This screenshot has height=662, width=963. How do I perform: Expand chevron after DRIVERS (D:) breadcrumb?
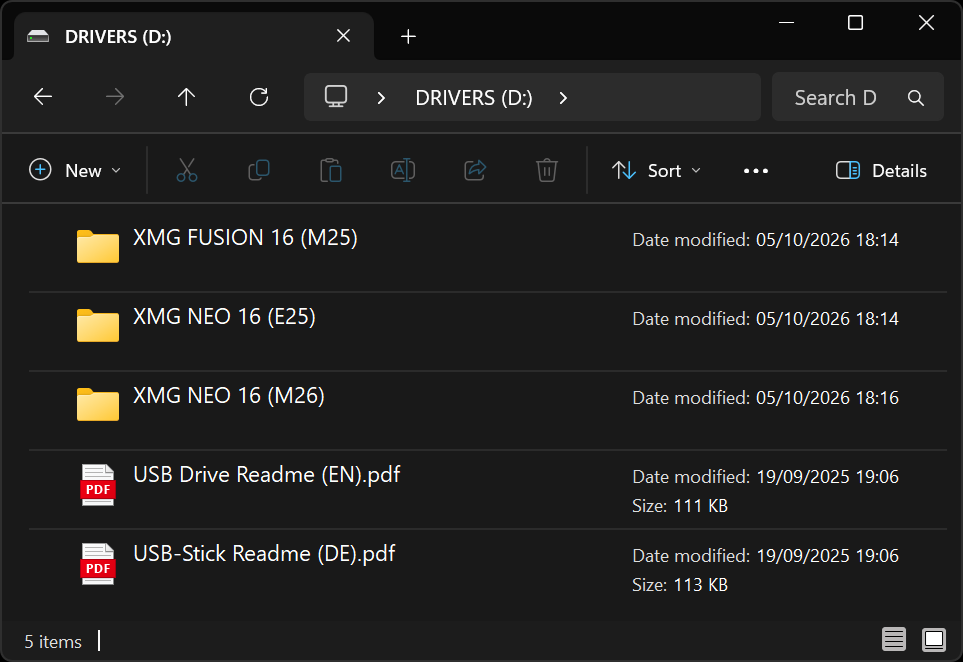(x=563, y=98)
